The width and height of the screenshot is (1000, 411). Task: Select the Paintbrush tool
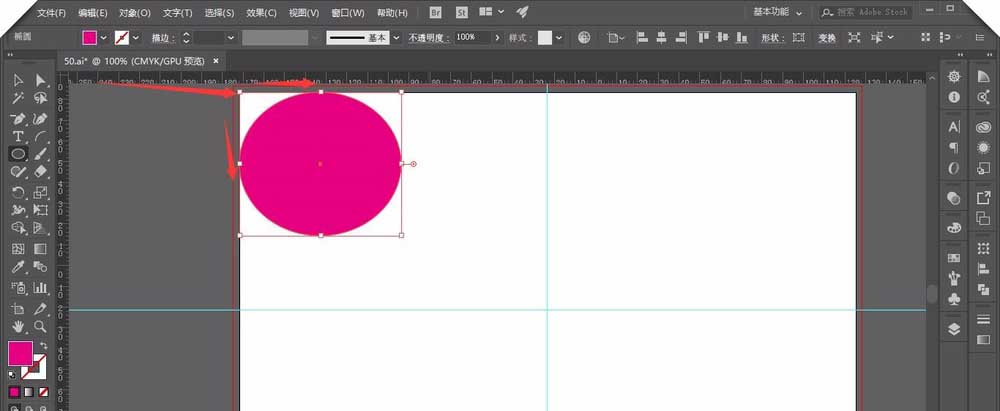[41, 154]
